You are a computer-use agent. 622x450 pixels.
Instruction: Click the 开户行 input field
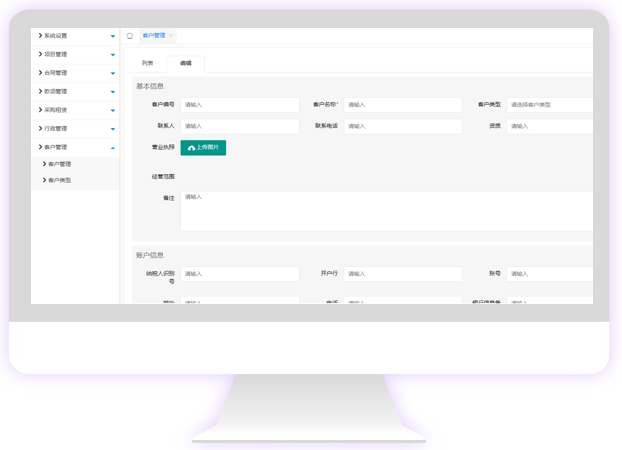402,274
